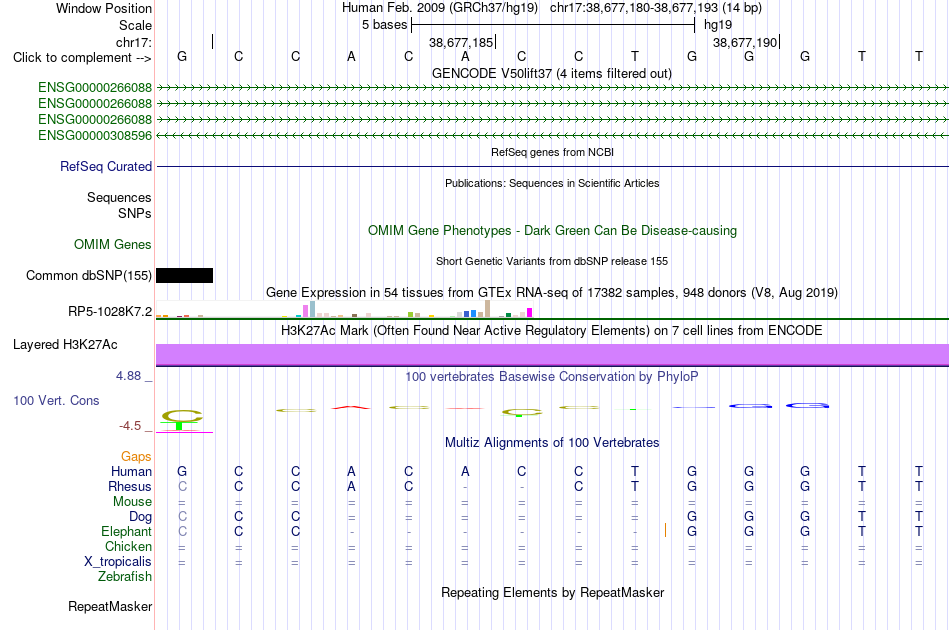Click the hg19 assembly label
This screenshot has width=950, height=630.
click(718, 25)
